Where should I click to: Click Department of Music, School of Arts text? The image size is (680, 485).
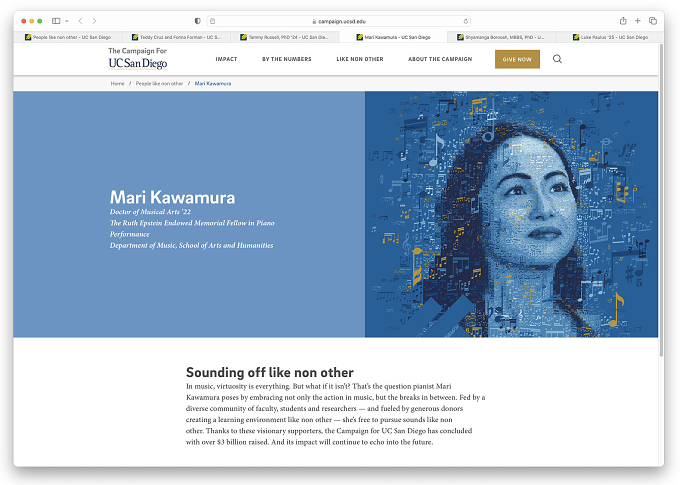(x=191, y=245)
